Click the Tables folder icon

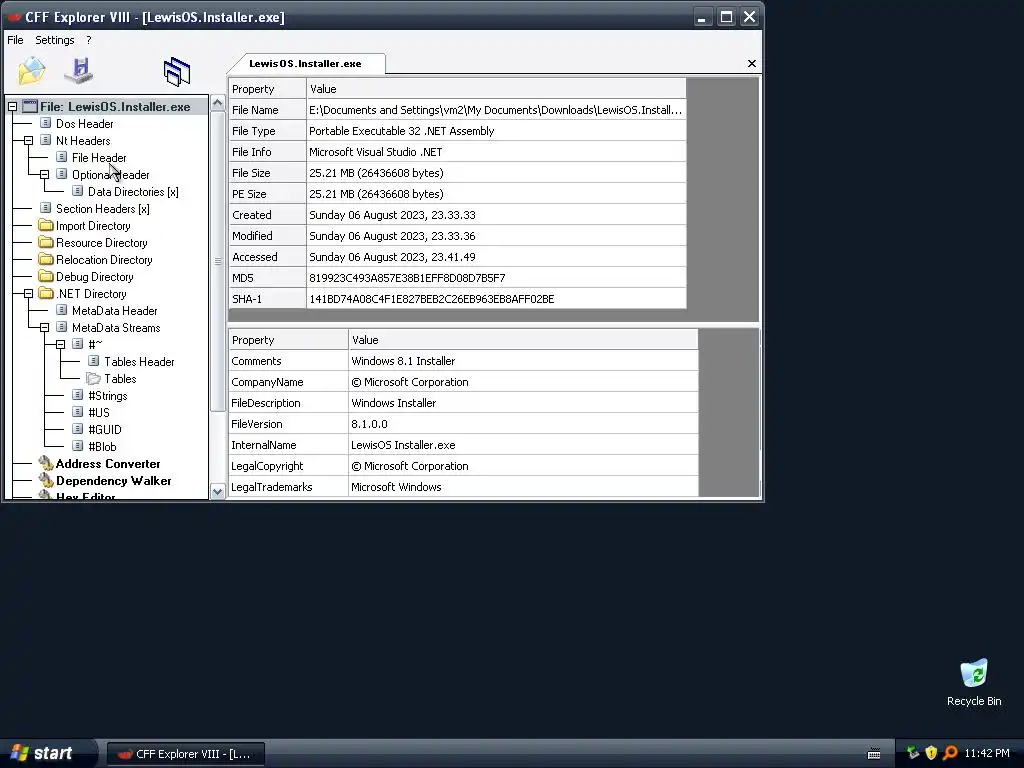pyautogui.click(x=93, y=378)
